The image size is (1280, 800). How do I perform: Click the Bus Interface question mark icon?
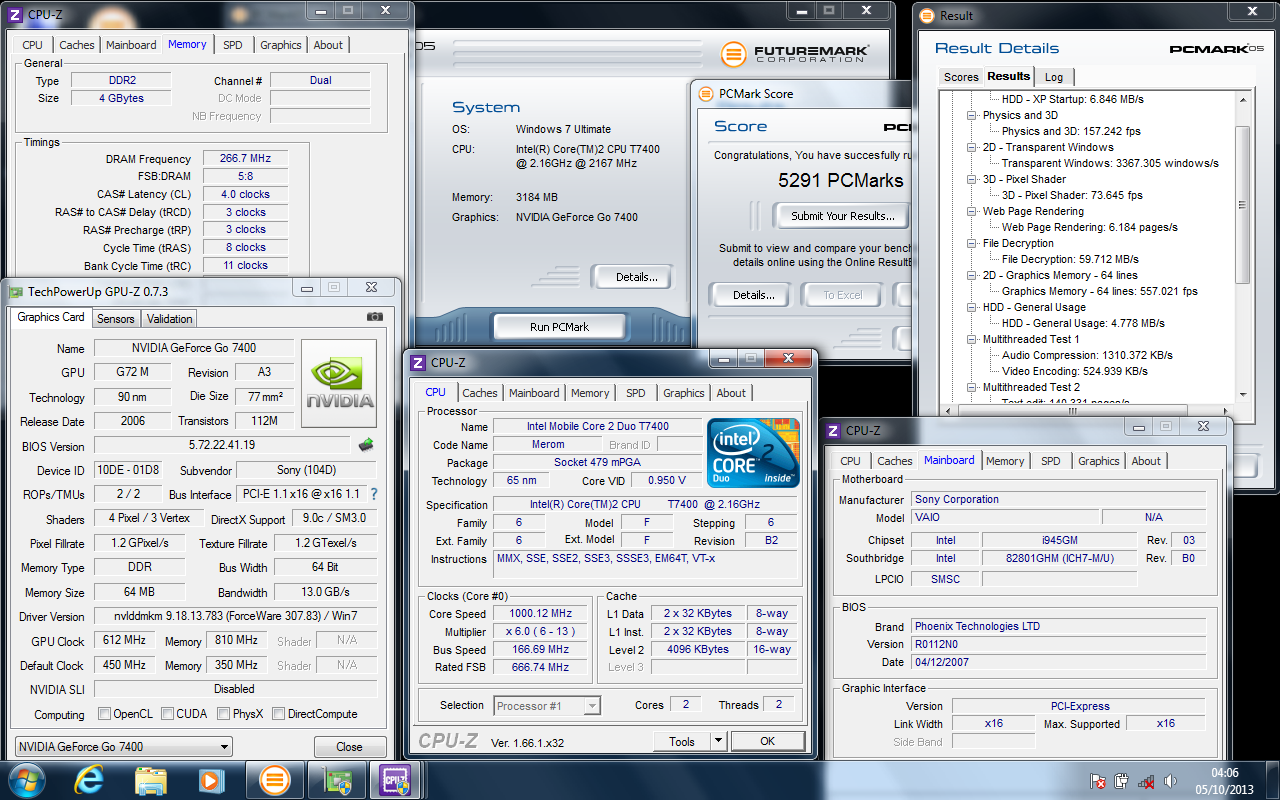pos(374,494)
